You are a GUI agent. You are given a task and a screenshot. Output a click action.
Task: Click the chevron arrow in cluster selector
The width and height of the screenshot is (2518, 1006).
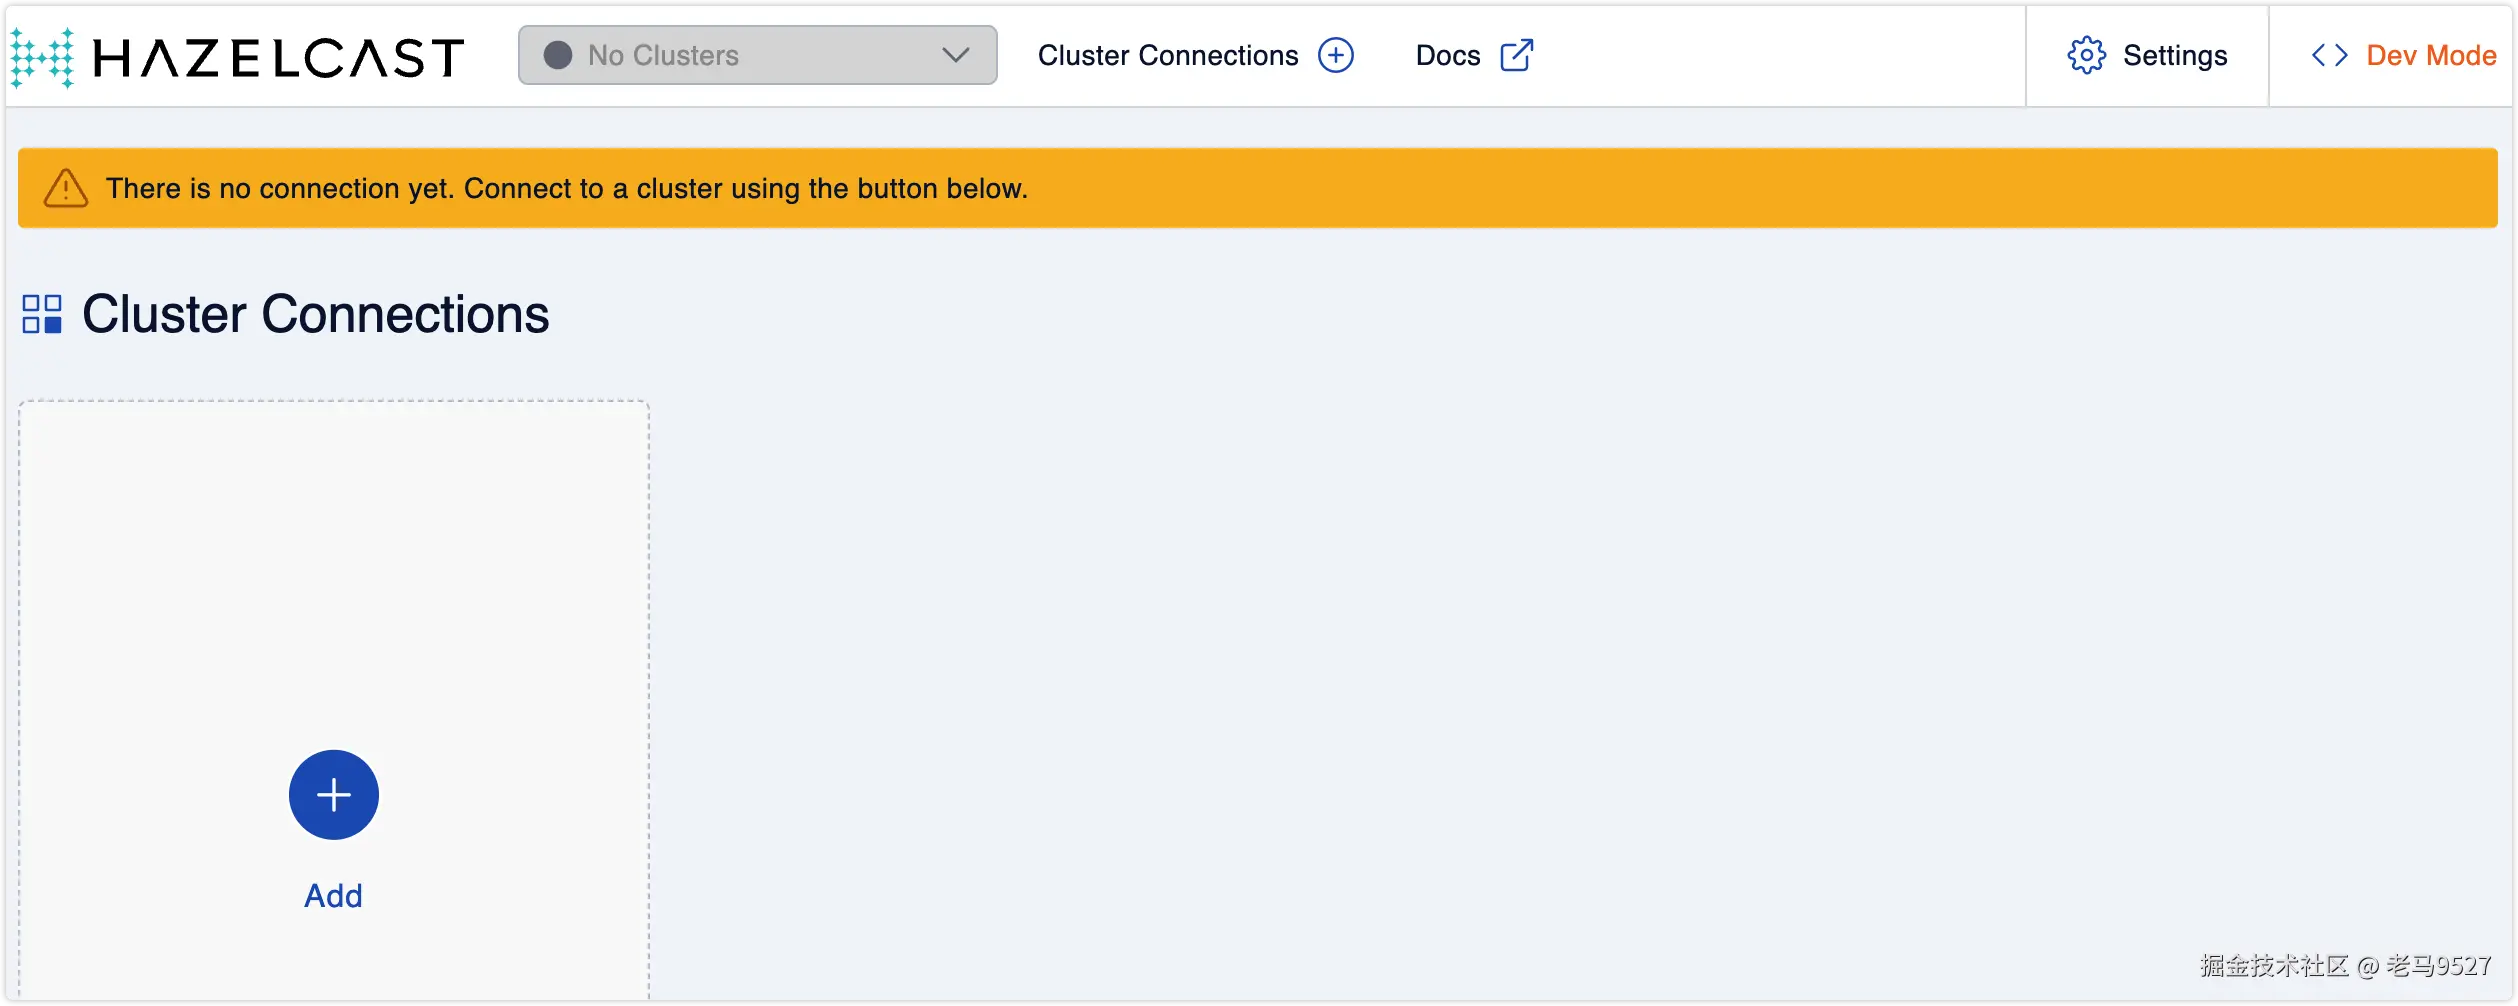955,55
